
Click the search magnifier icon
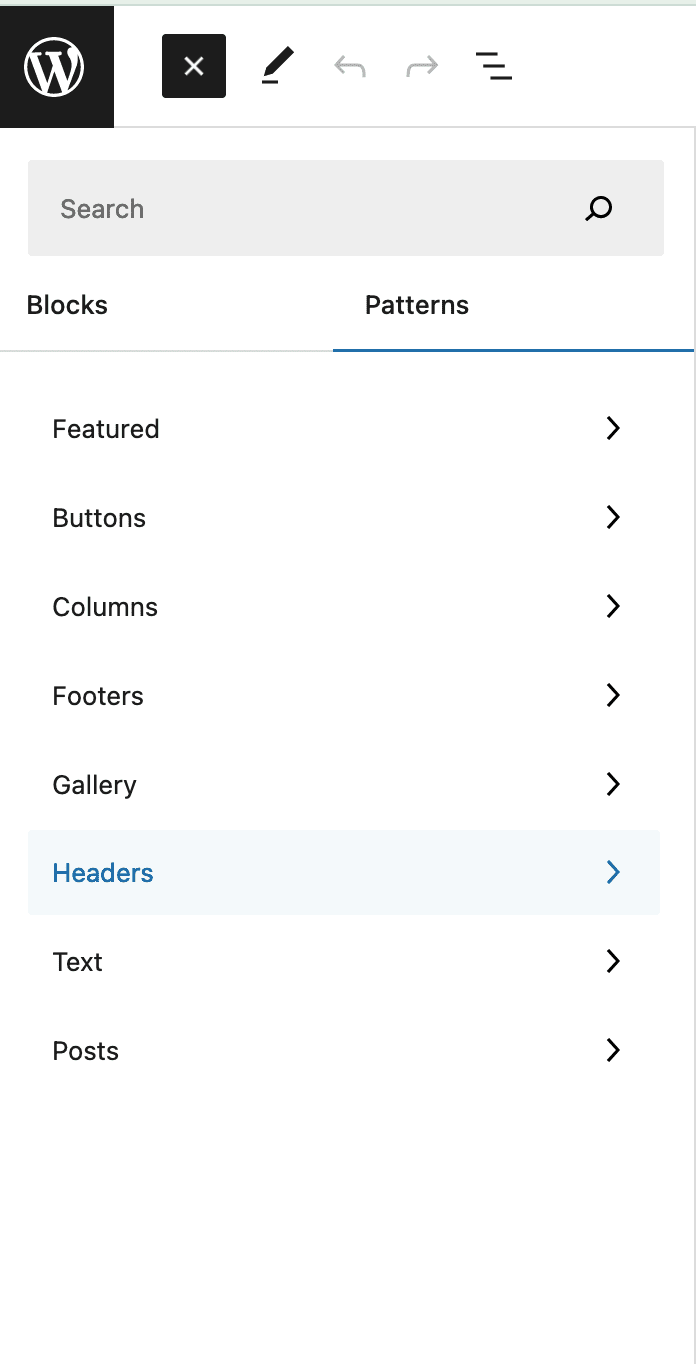click(x=598, y=208)
